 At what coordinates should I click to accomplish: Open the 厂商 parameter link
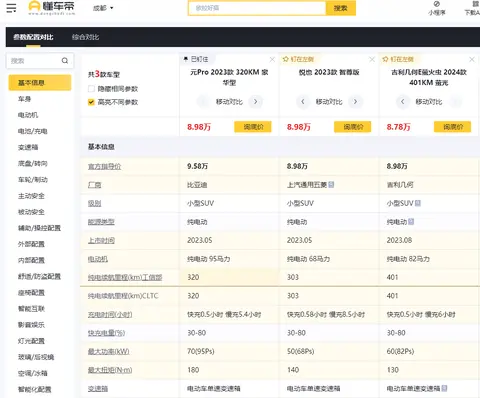click(x=94, y=185)
